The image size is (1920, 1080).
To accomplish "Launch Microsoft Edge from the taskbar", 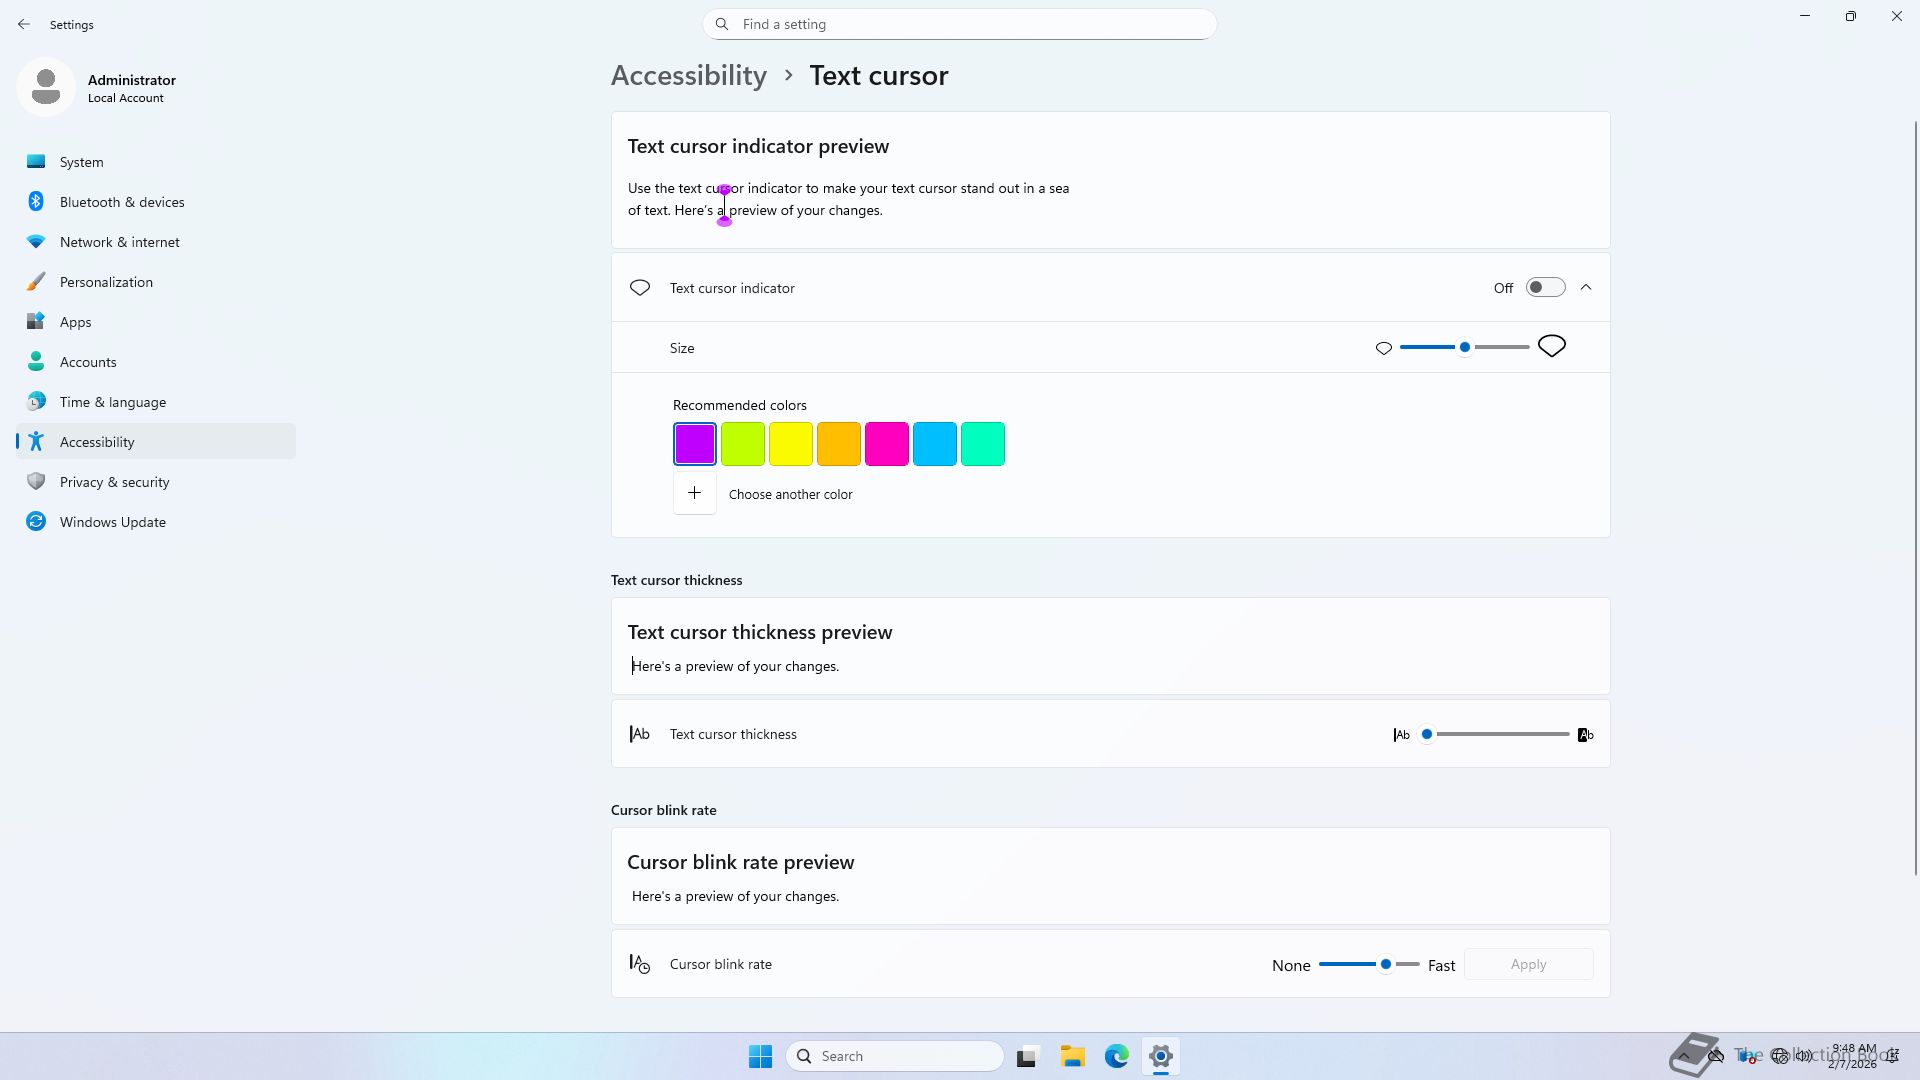I will (1116, 1056).
